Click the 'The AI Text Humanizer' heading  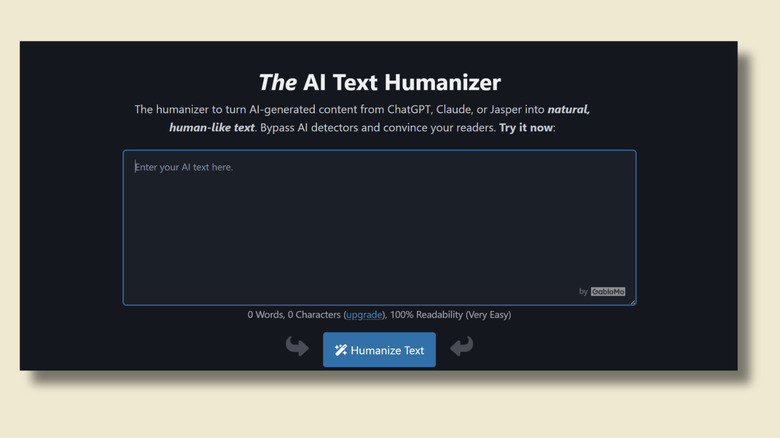(x=379, y=82)
